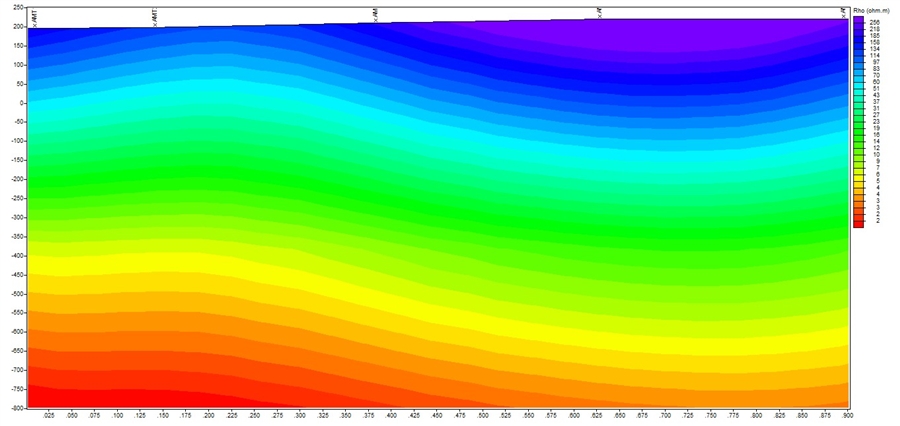
Task: Click the bottom red swatch in the legend
Action: [x=858, y=224]
